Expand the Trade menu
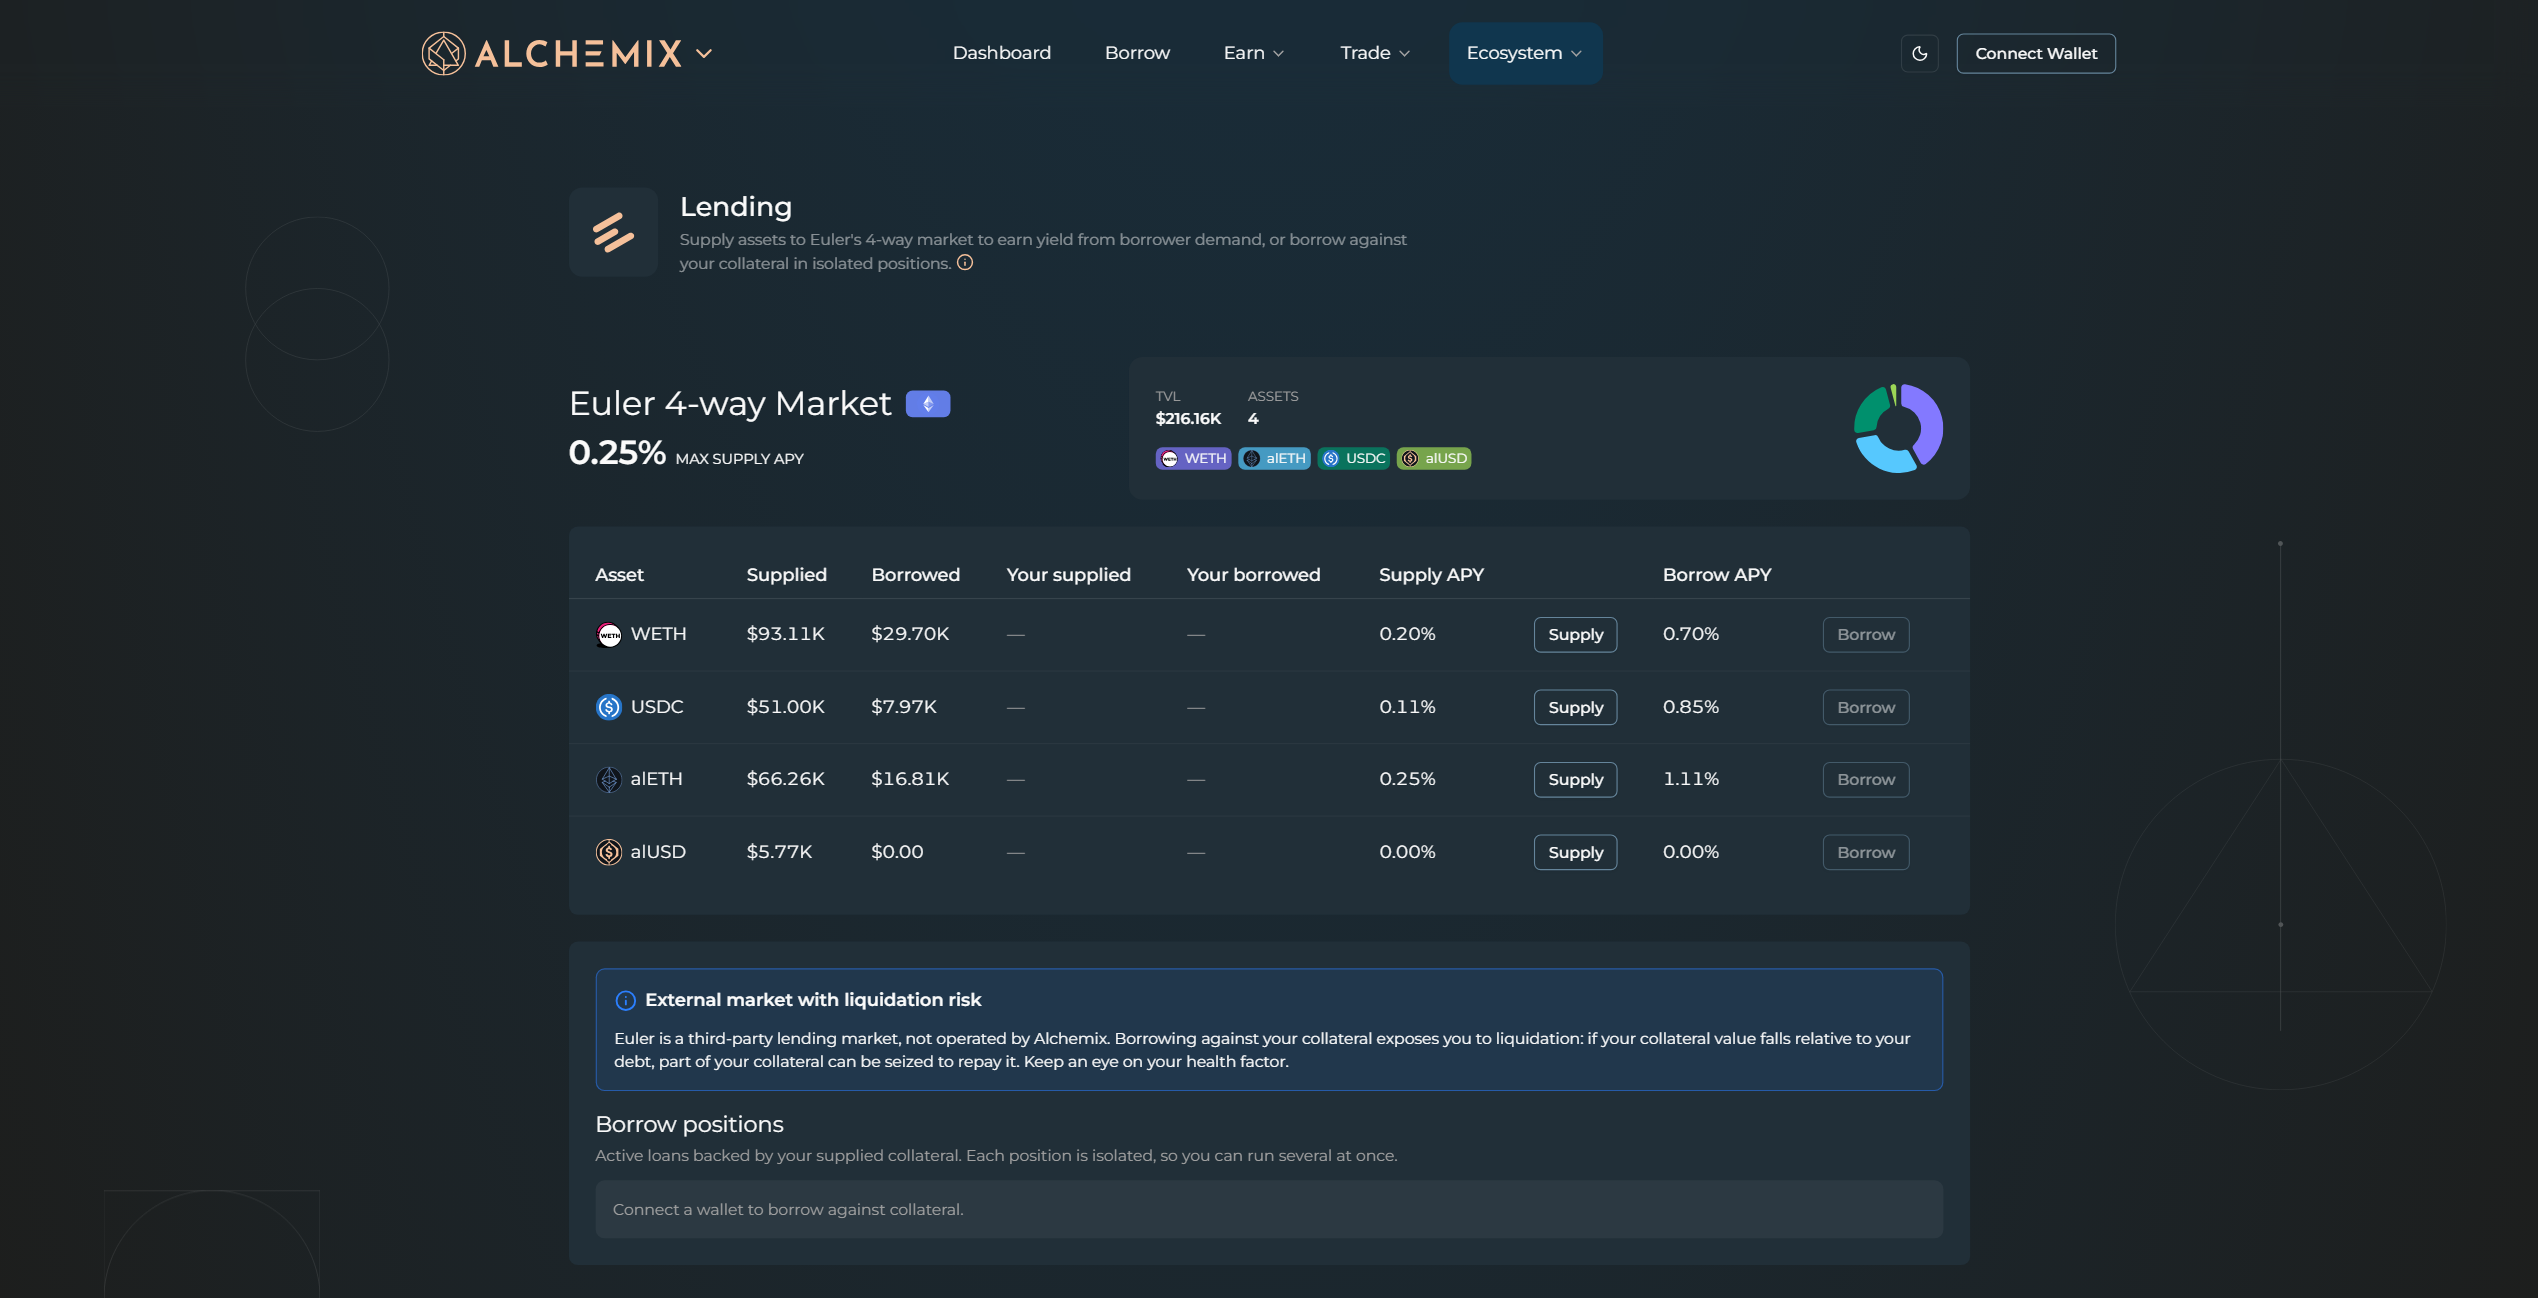Image resolution: width=2538 pixels, height=1298 pixels. click(1375, 53)
